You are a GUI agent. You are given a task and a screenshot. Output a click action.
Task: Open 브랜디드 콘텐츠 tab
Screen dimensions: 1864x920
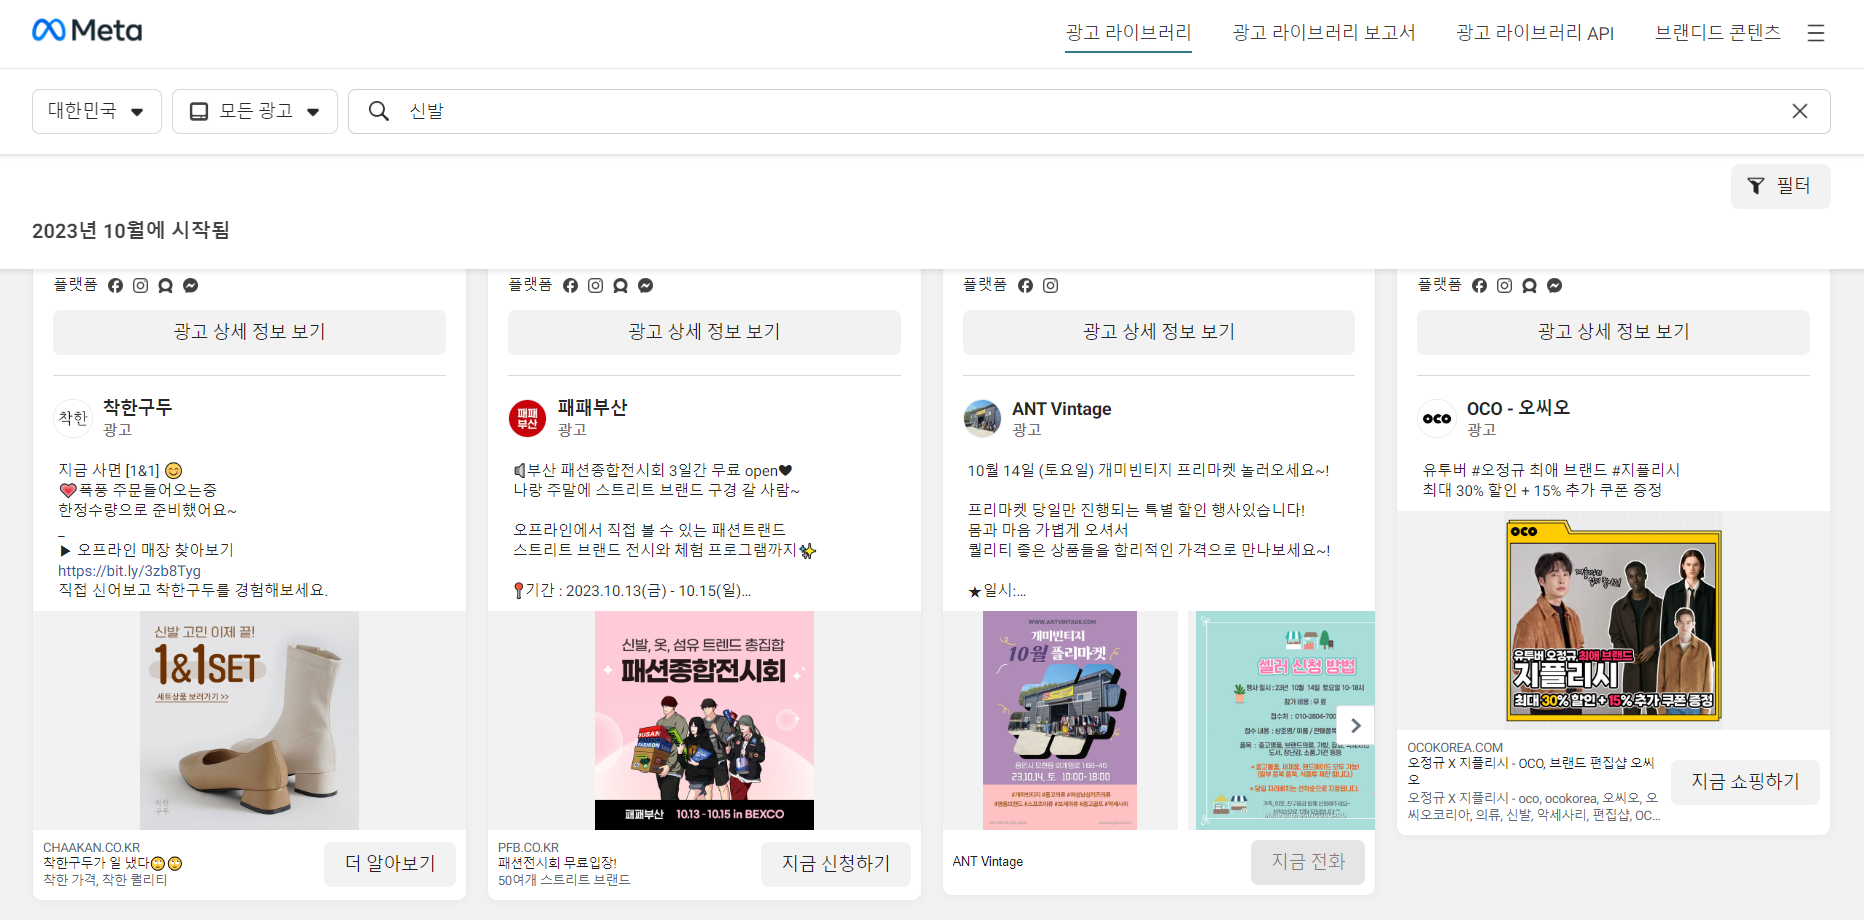1718,32
